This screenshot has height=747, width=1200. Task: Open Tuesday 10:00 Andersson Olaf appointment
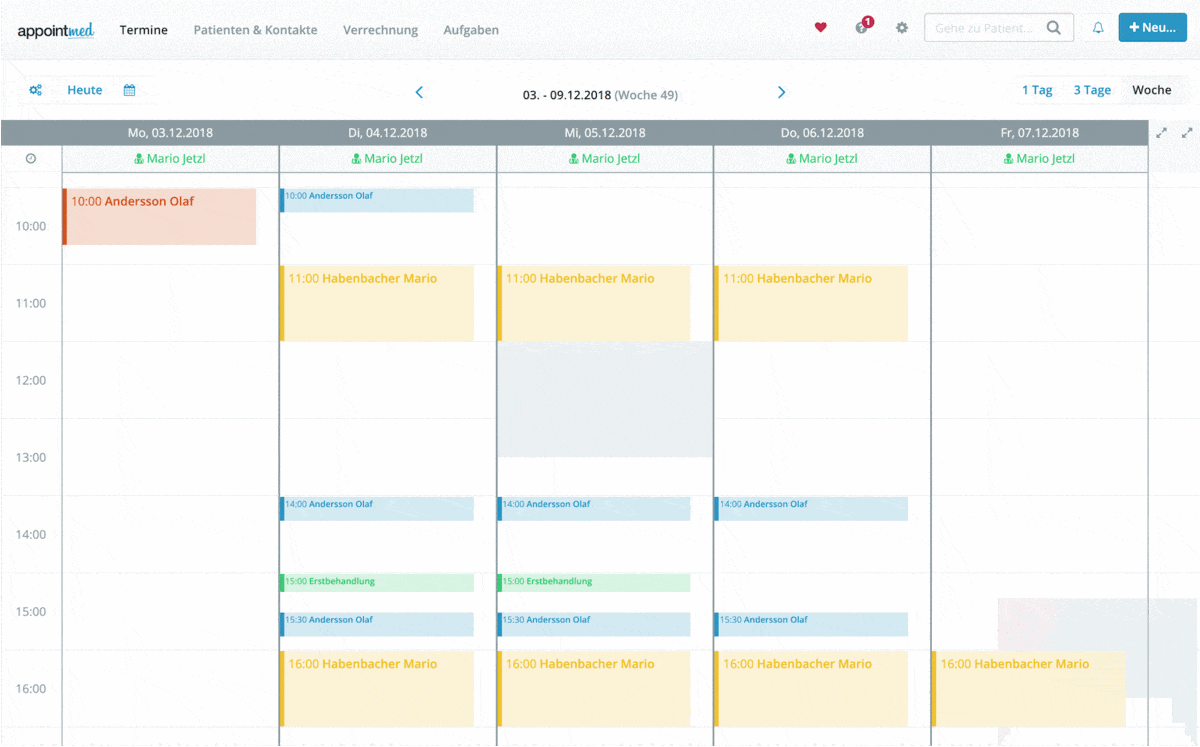(377, 200)
